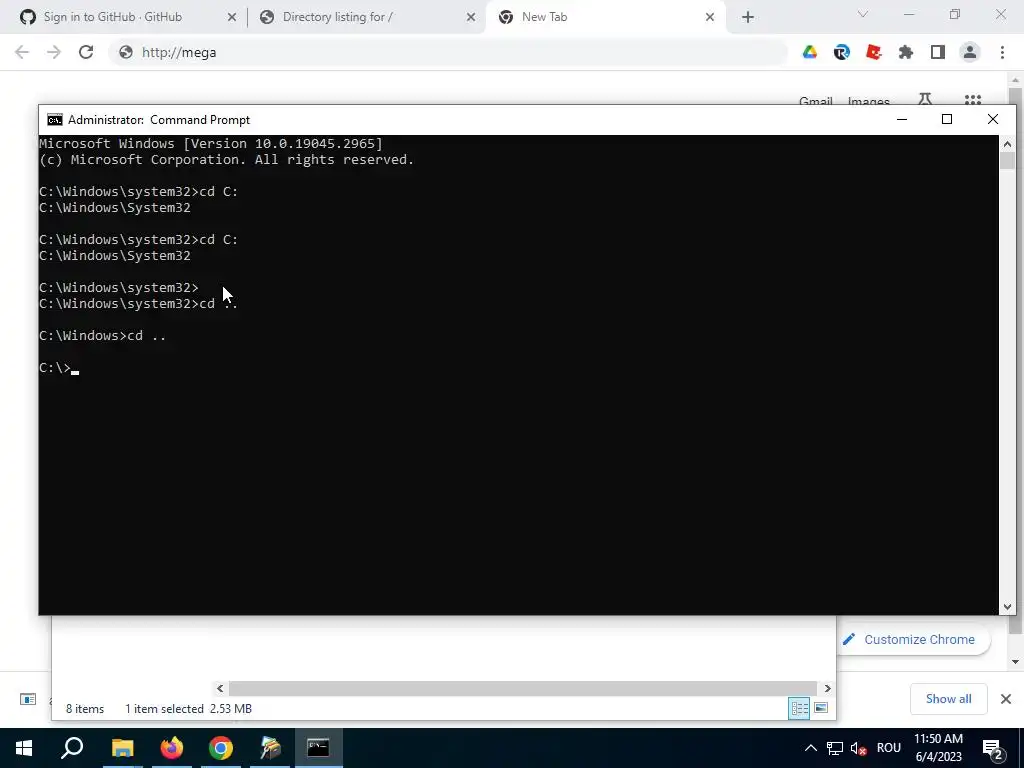Click Explorer horizontal scrollbar left arrow
The image size is (1024, 768).
220,688
